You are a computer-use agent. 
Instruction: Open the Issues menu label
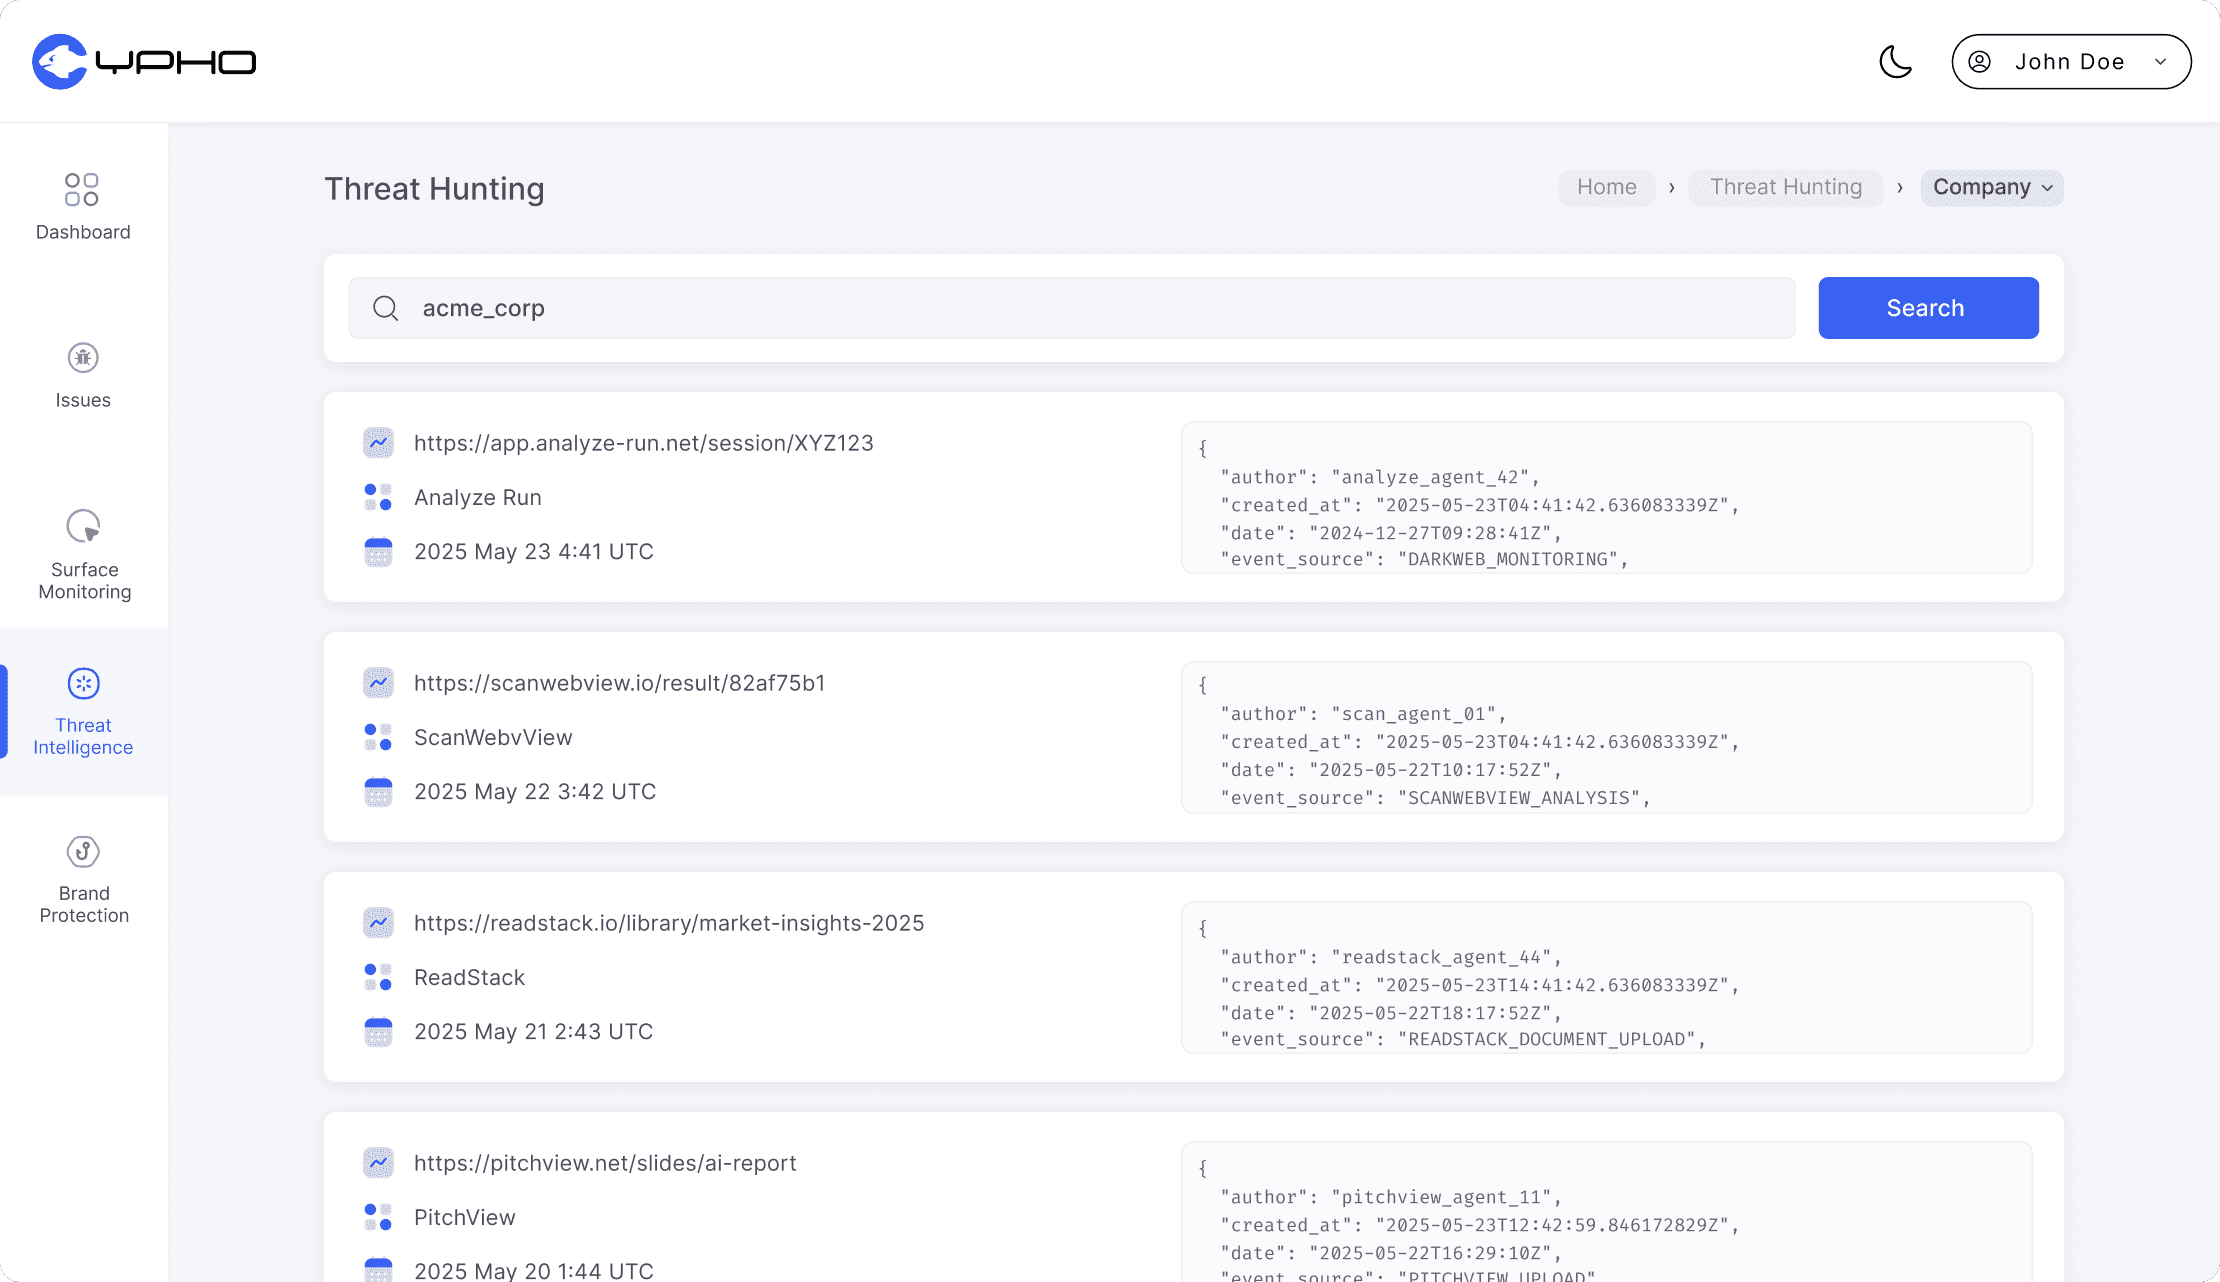point(83,400)
